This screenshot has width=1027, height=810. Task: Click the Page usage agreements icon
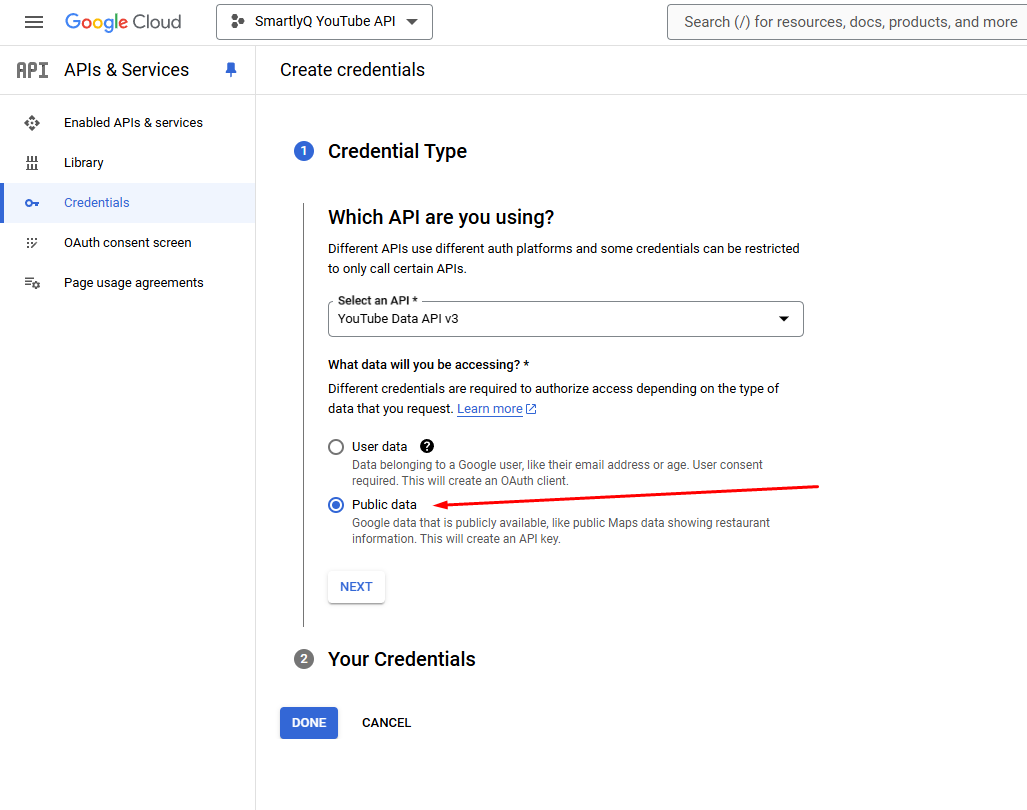(32, 283)
